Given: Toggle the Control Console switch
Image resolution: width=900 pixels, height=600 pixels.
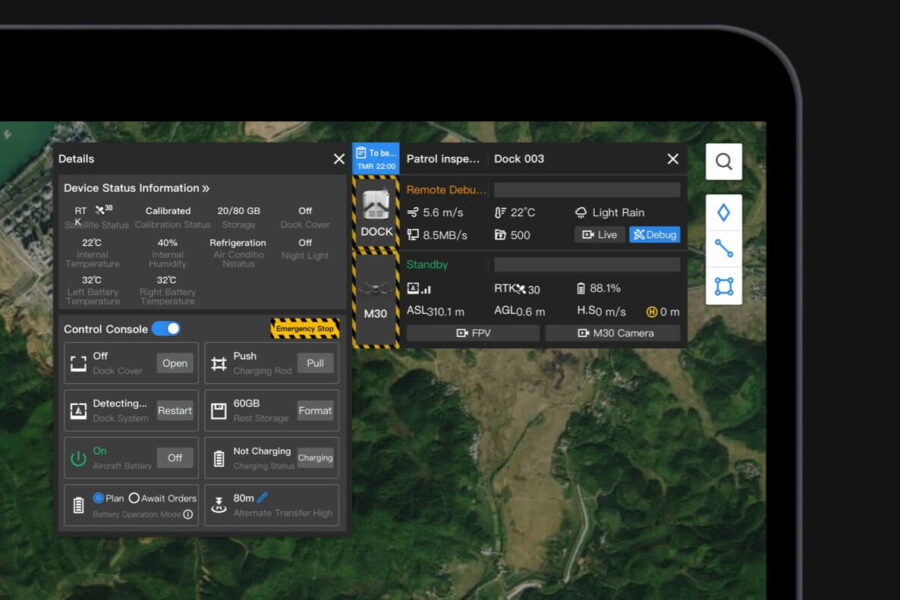Looking at the screenshot, I should click(x=166, y=329).
